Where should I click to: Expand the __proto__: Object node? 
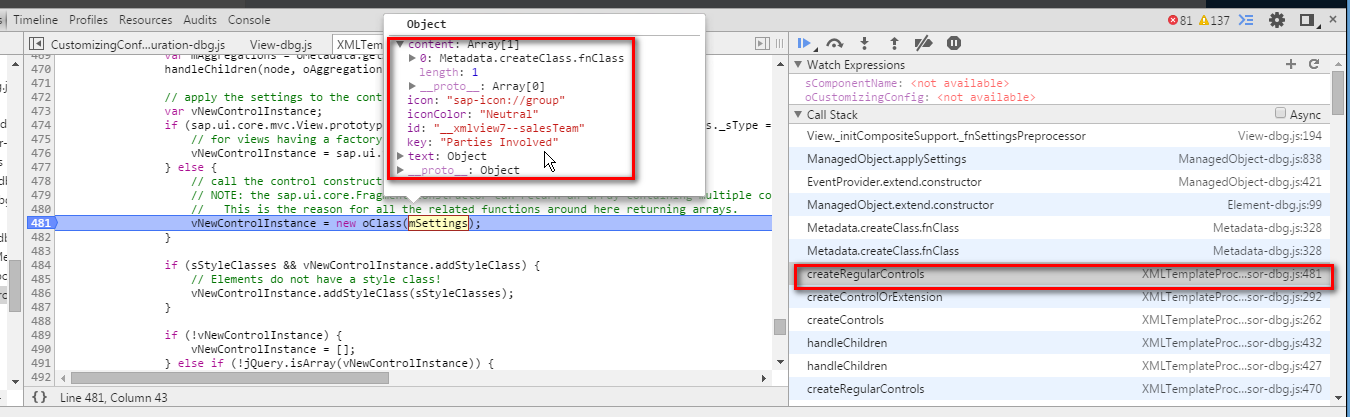click(401, 171)
